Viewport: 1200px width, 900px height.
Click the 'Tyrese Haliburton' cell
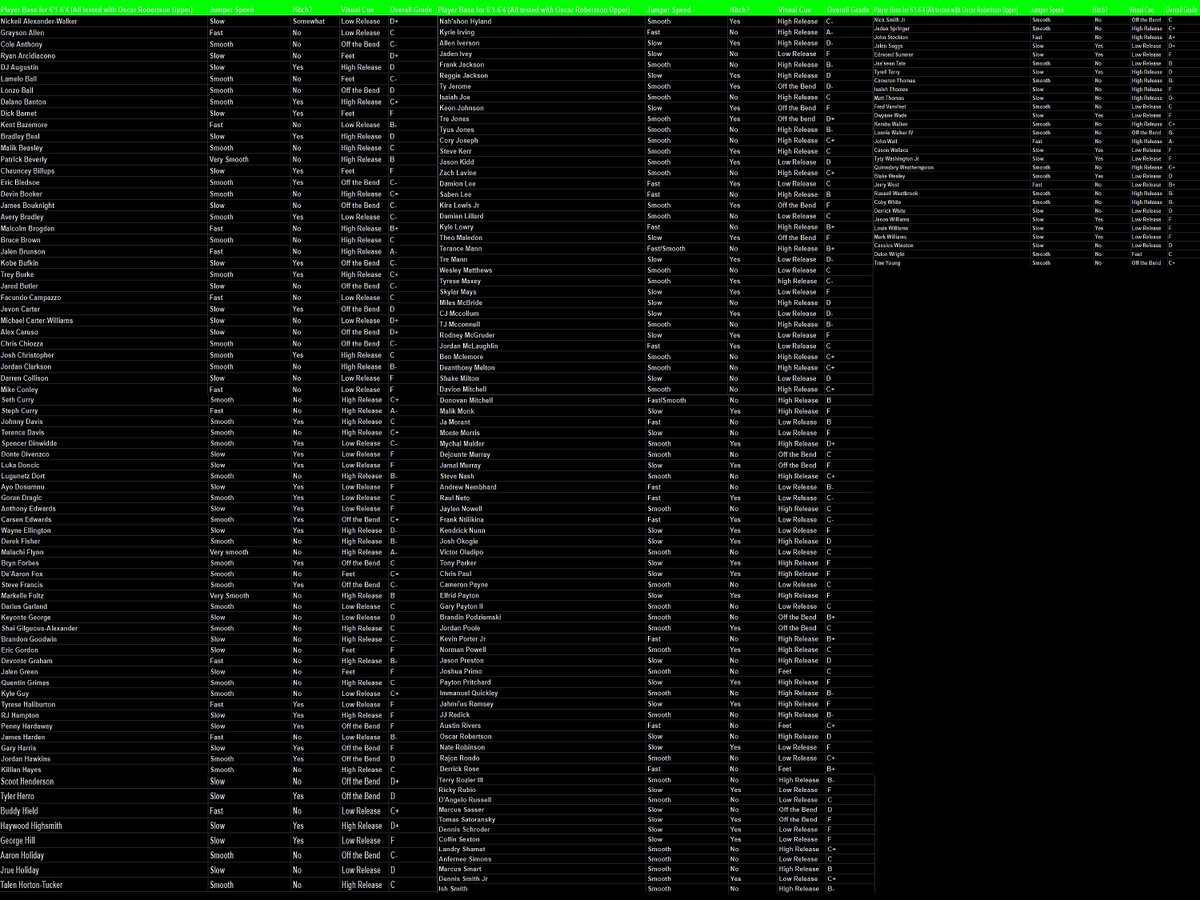tap(30, 704)
